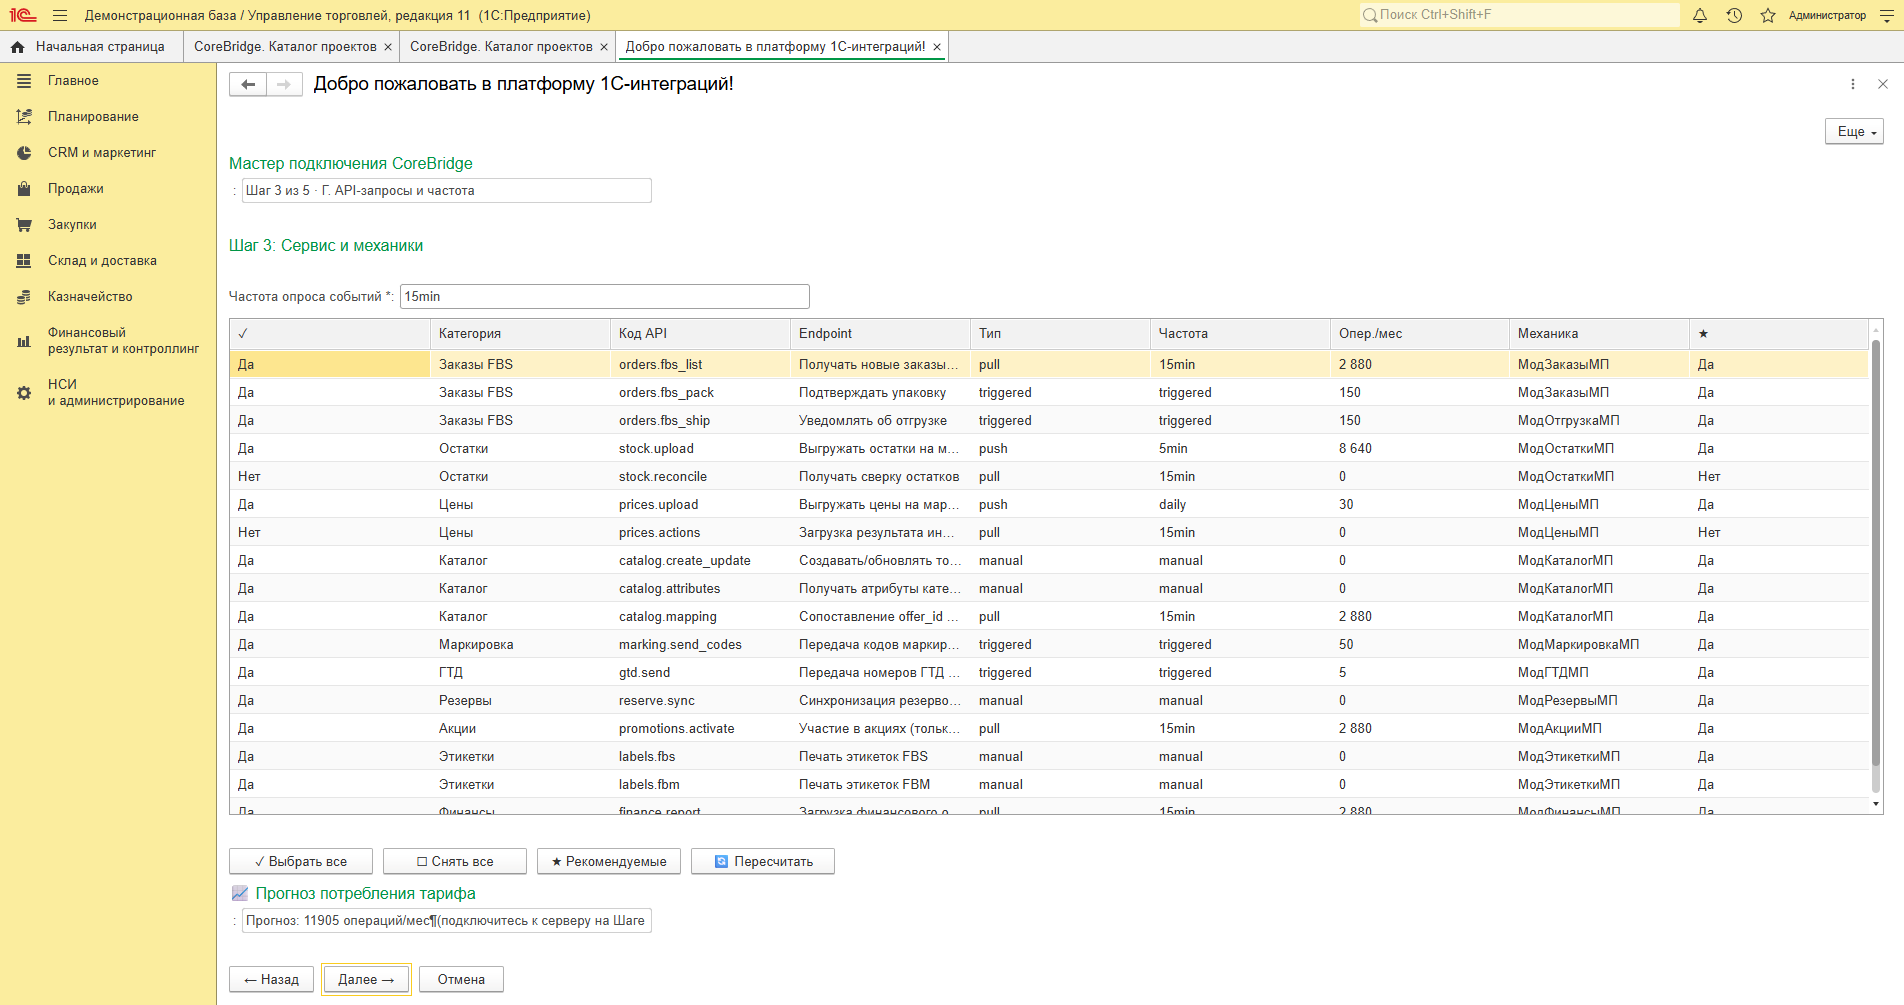Viewport: 1904px width, 1005px height.
Task: Open Финансовый результат chart icon
Action: pyautogui.click(x=24, y=341)
